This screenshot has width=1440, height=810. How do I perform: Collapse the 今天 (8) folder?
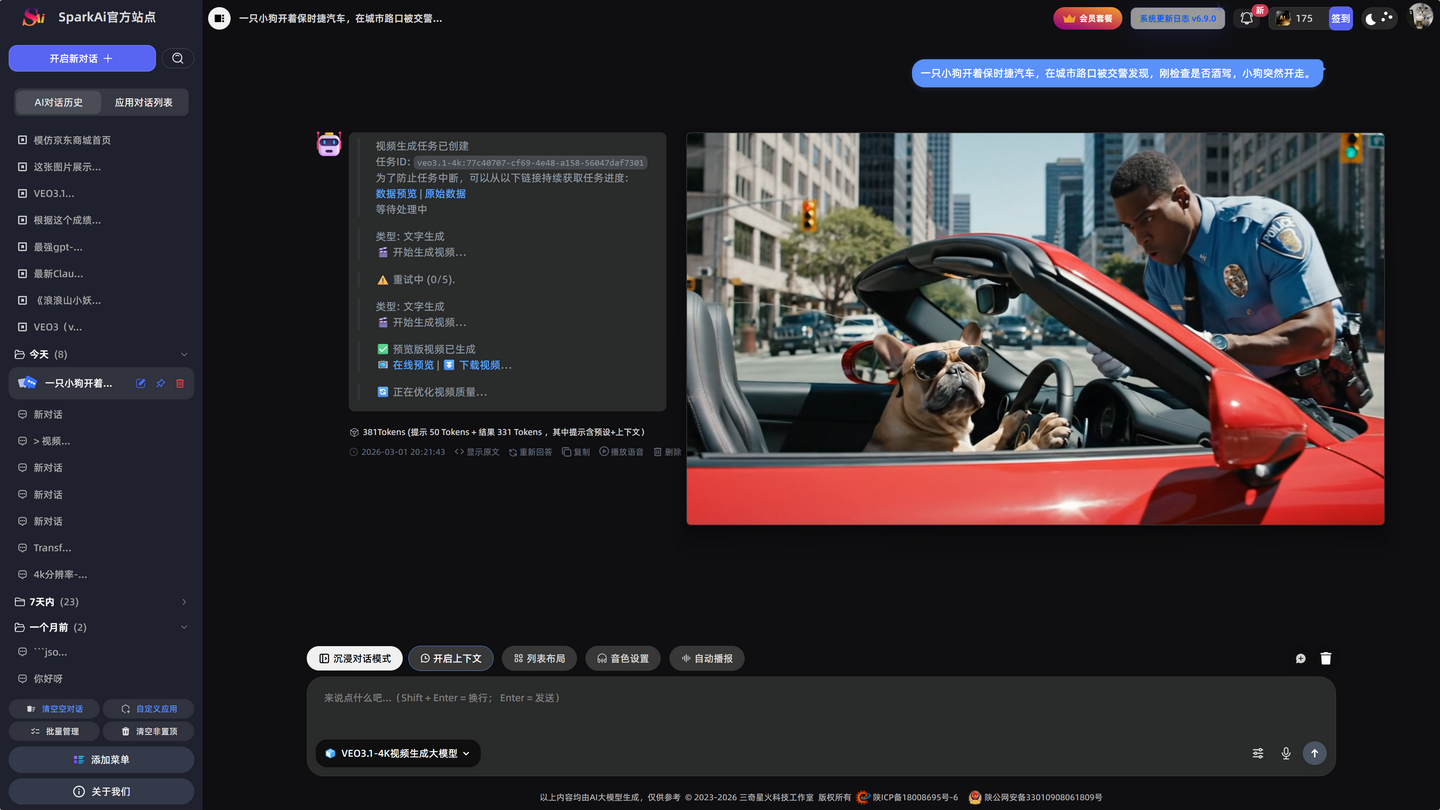pyautogui.click(x=101, y=354)
